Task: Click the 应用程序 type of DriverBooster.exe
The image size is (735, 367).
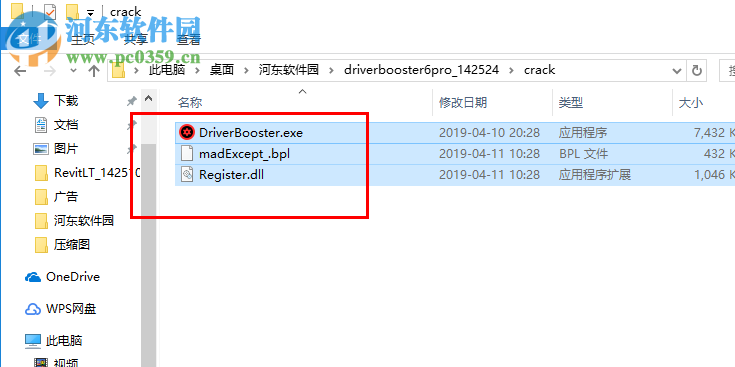Action: (x=583, y=133)
